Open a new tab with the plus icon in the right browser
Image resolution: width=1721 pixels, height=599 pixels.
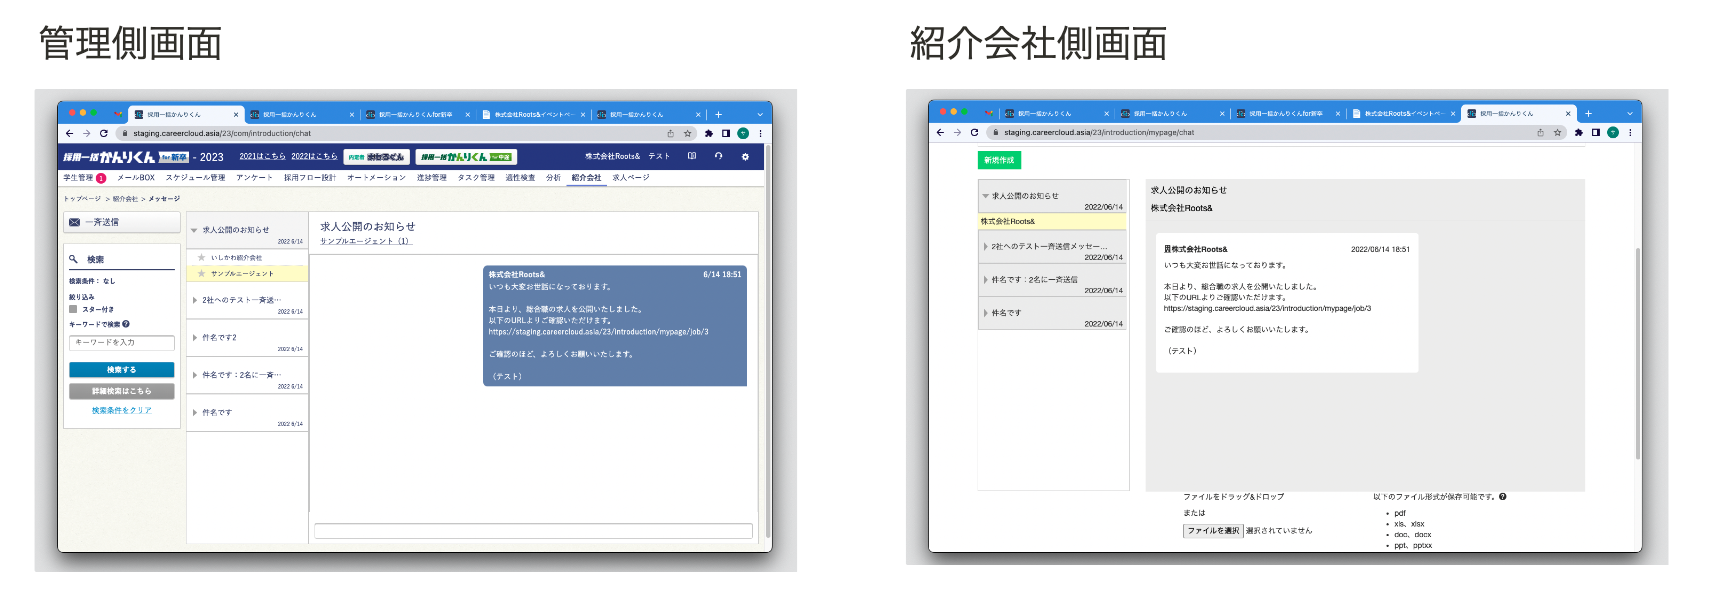(1588, 113)
